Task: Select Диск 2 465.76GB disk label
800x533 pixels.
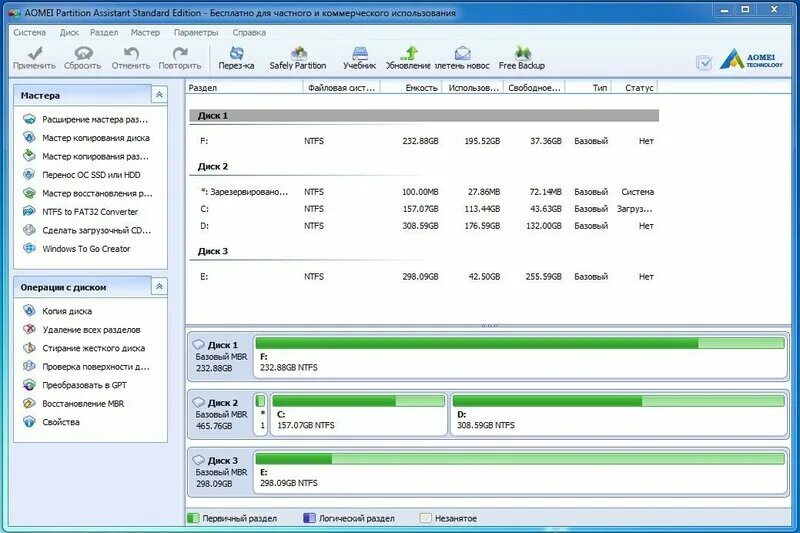Action: [220, 414]
